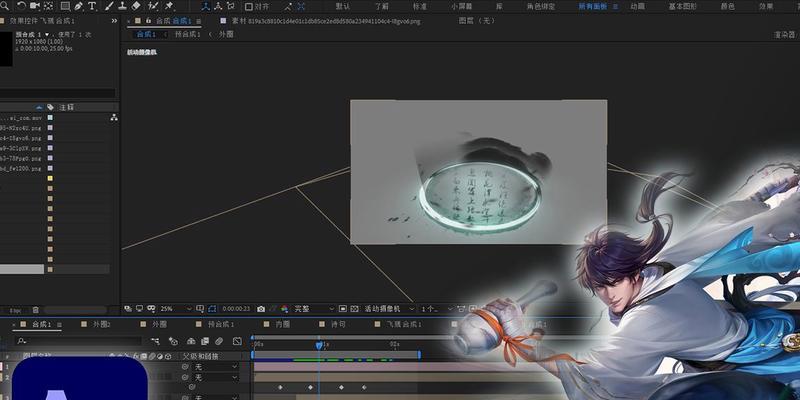Toggle the viewer lock icon on 合成1 tab
Image resolution: width=800 pixels, height=400 pixels.
click(148, 21)
